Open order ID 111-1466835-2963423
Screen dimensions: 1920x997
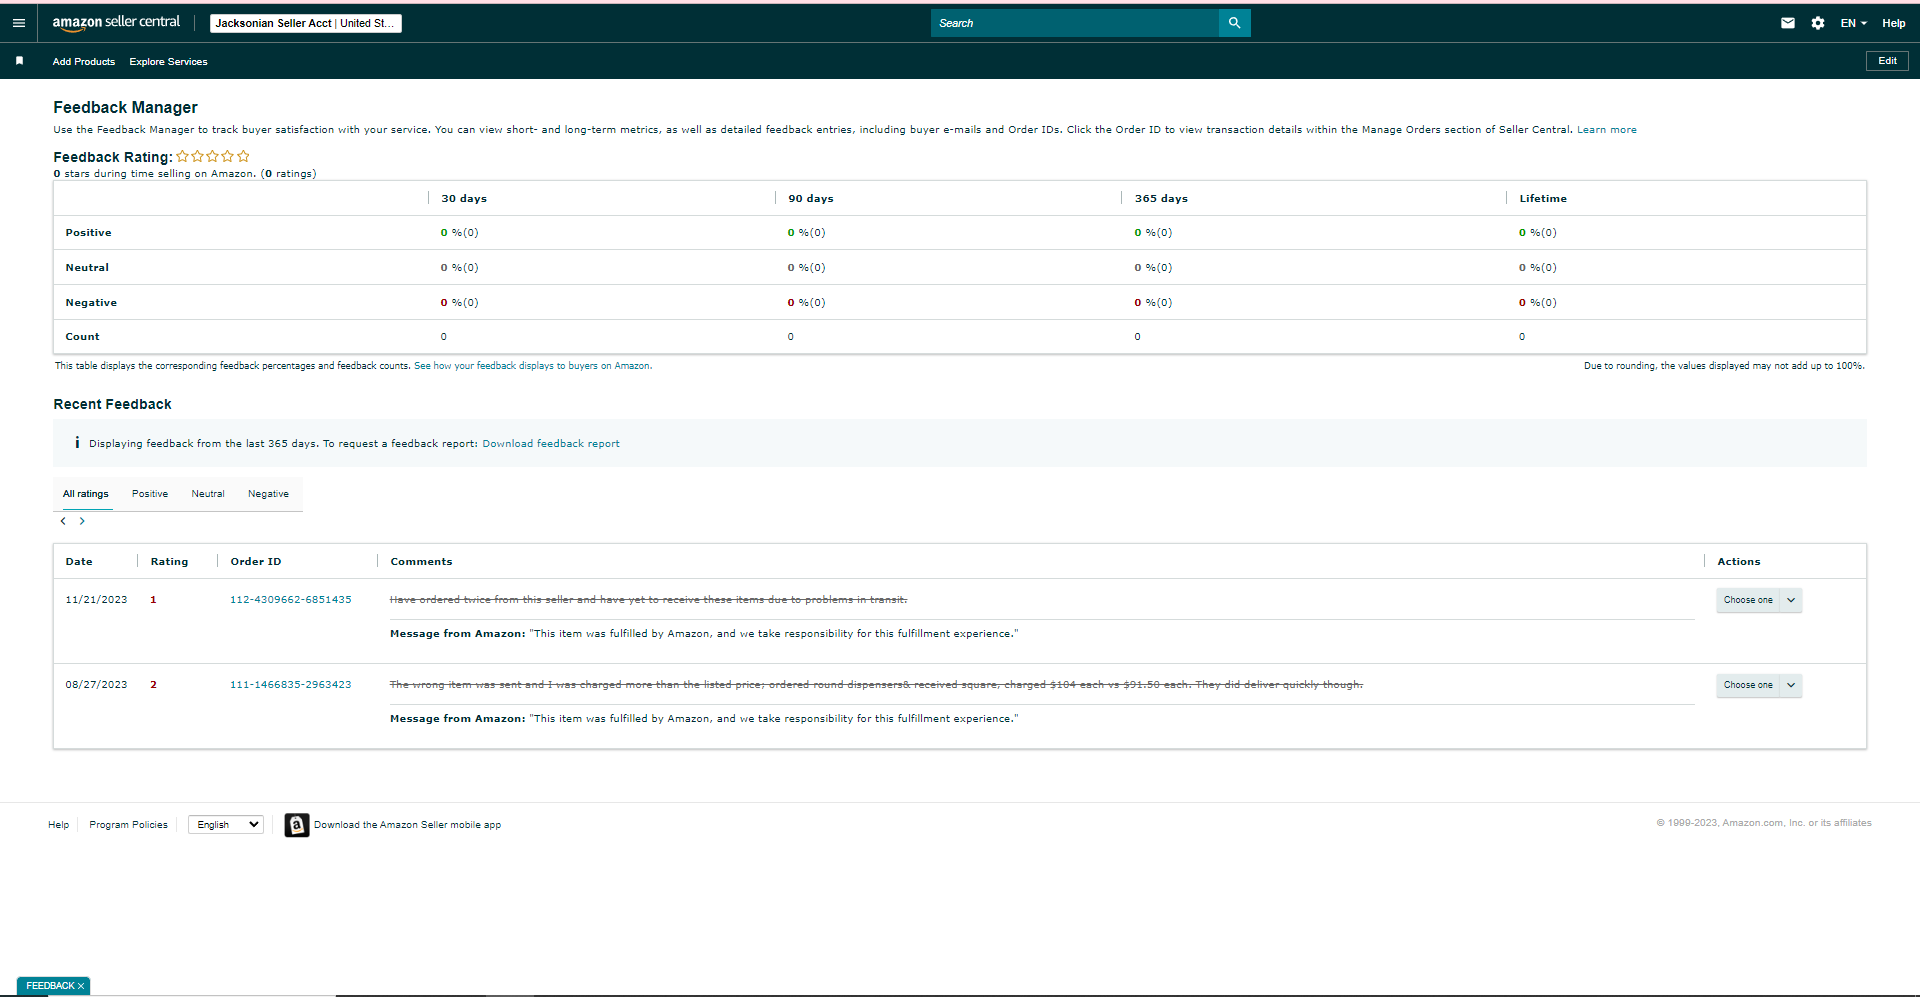(291, 685)
